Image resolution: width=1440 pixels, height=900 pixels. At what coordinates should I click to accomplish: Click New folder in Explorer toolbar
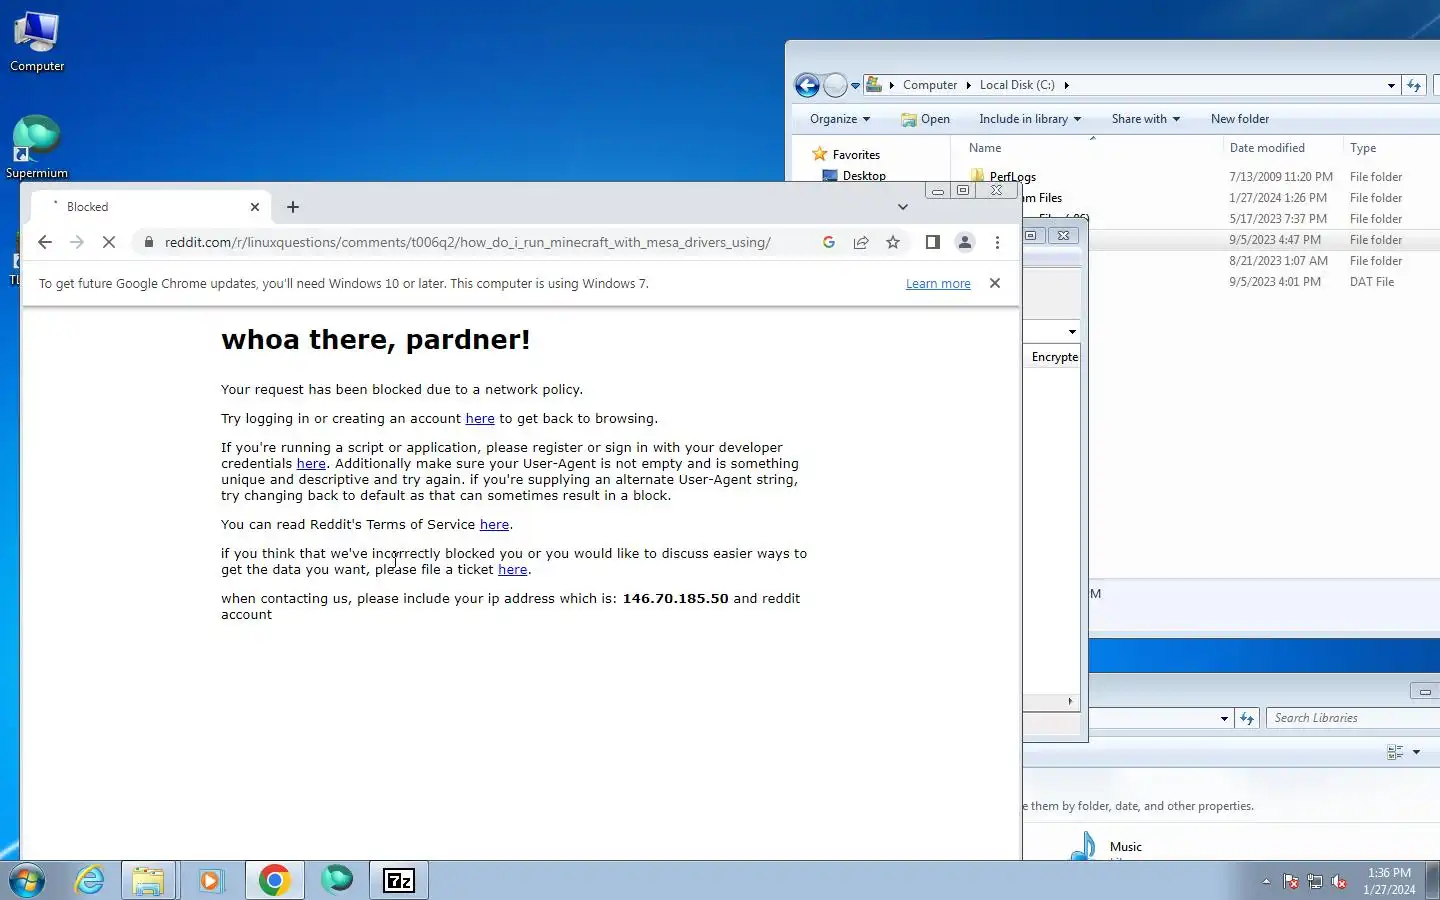1240,119
